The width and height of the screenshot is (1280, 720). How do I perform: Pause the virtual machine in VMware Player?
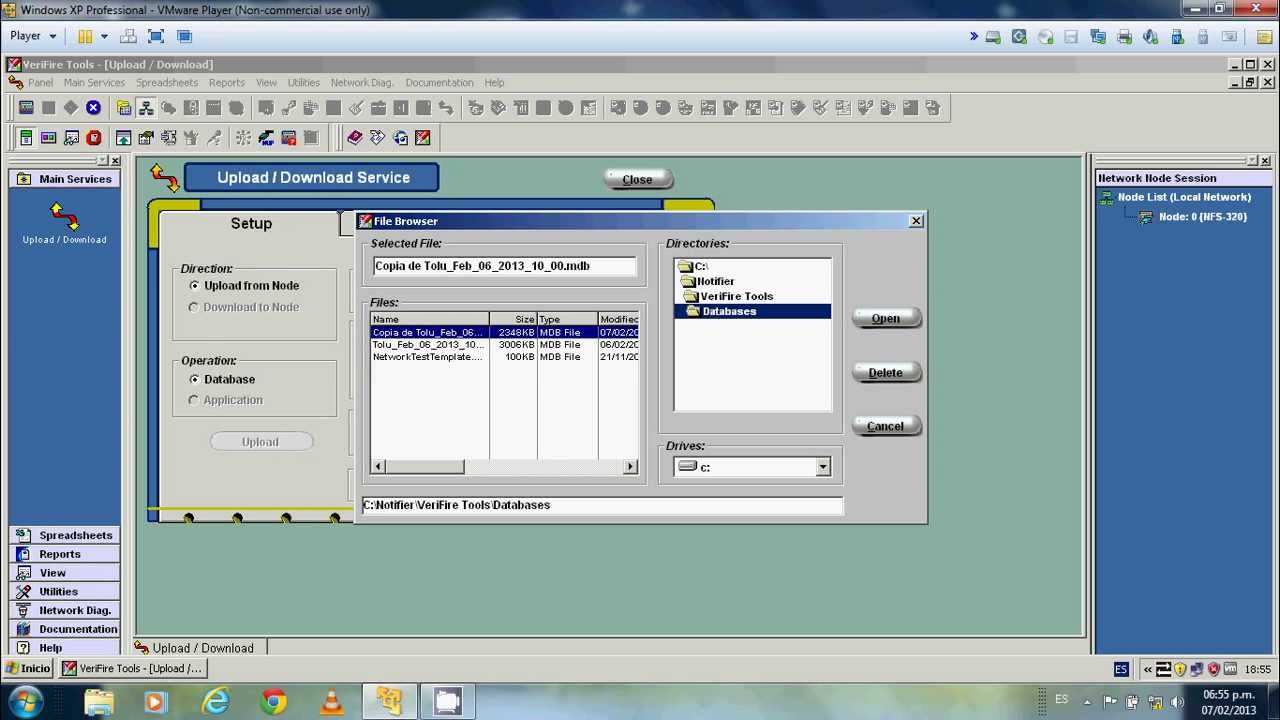pos(85,36)
